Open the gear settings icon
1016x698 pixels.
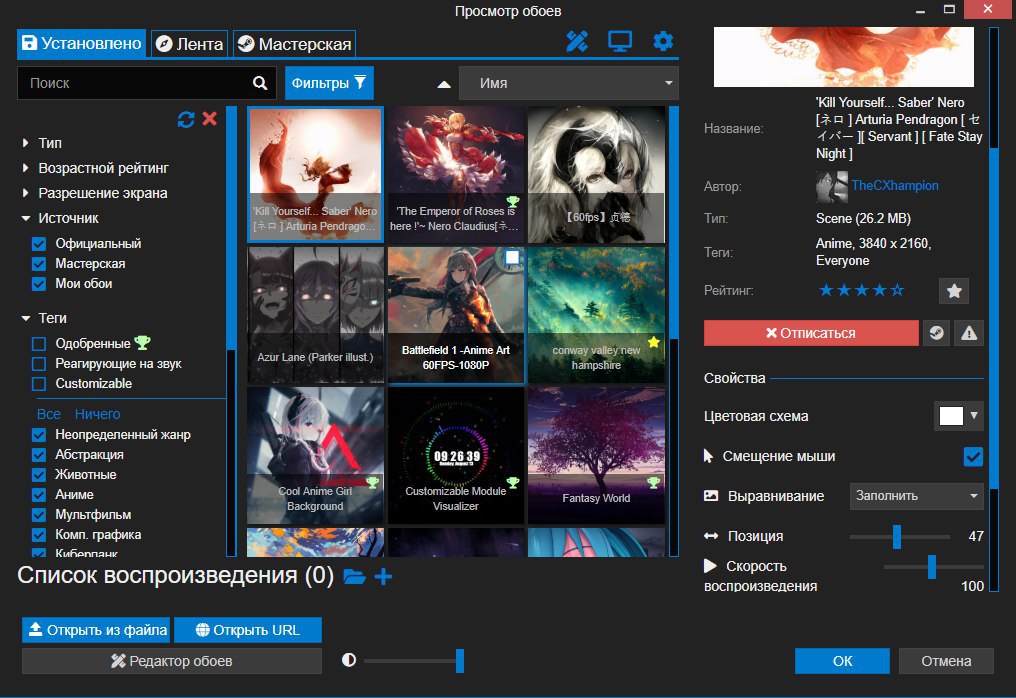663,41
